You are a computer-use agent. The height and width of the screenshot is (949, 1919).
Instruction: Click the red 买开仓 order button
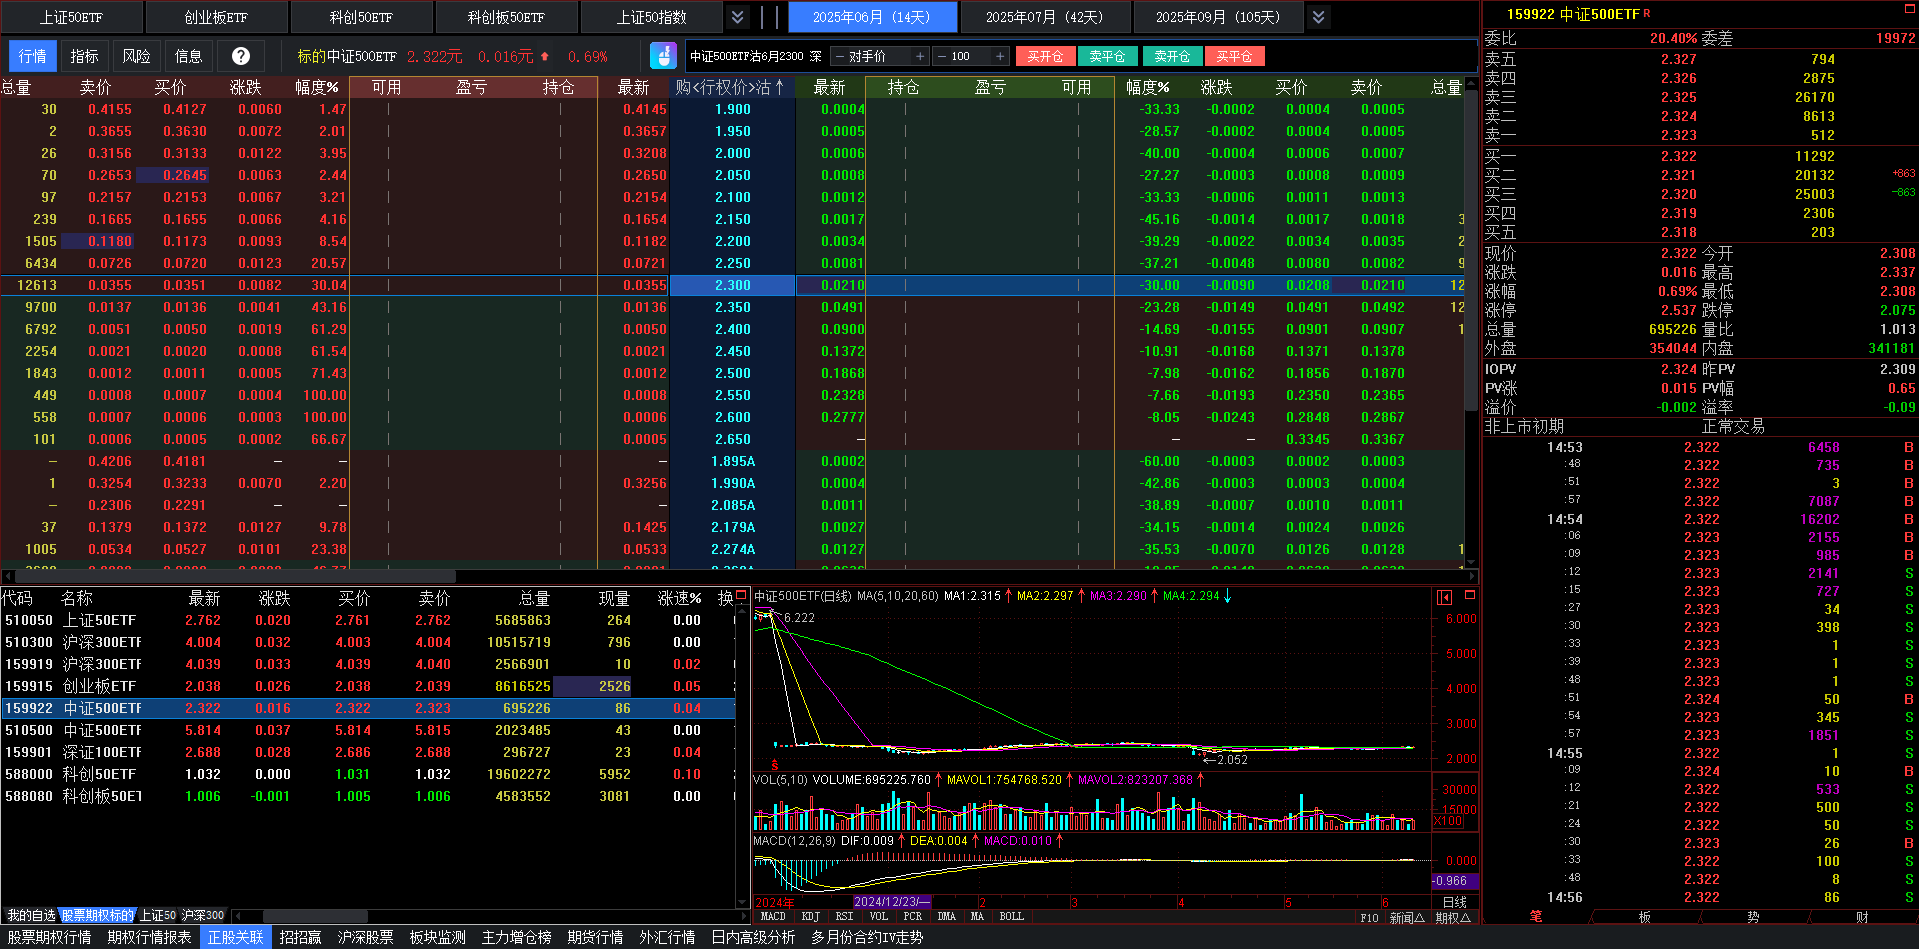[1045, 57]
